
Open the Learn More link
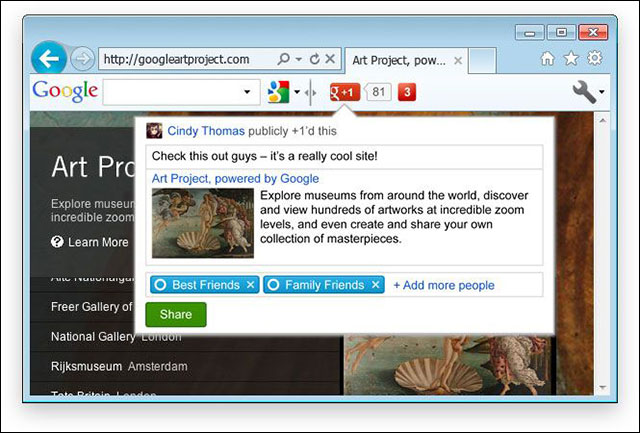(x=98, y=242)
